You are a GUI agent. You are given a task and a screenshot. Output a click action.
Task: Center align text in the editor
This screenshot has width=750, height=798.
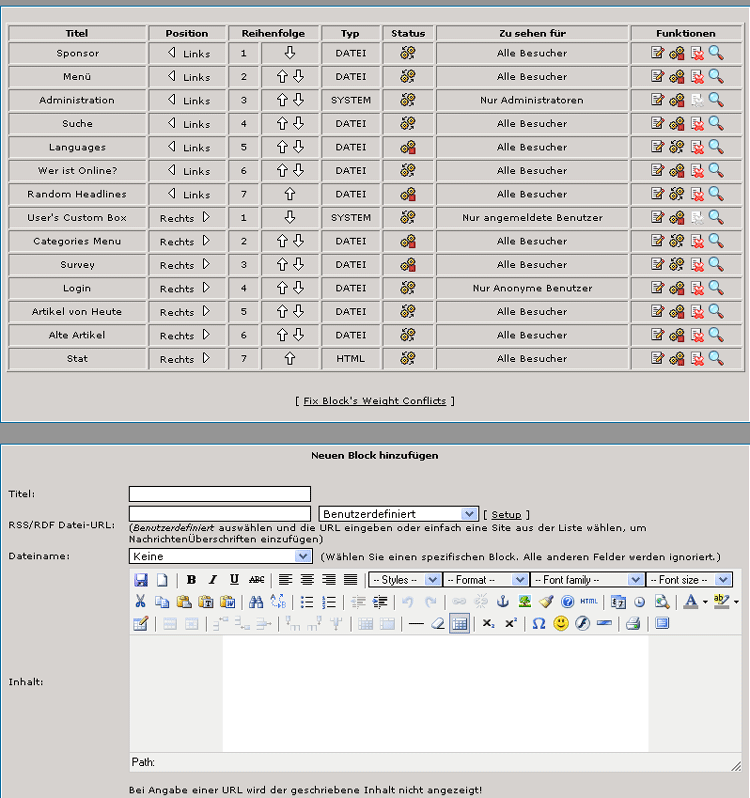[307, 580]
